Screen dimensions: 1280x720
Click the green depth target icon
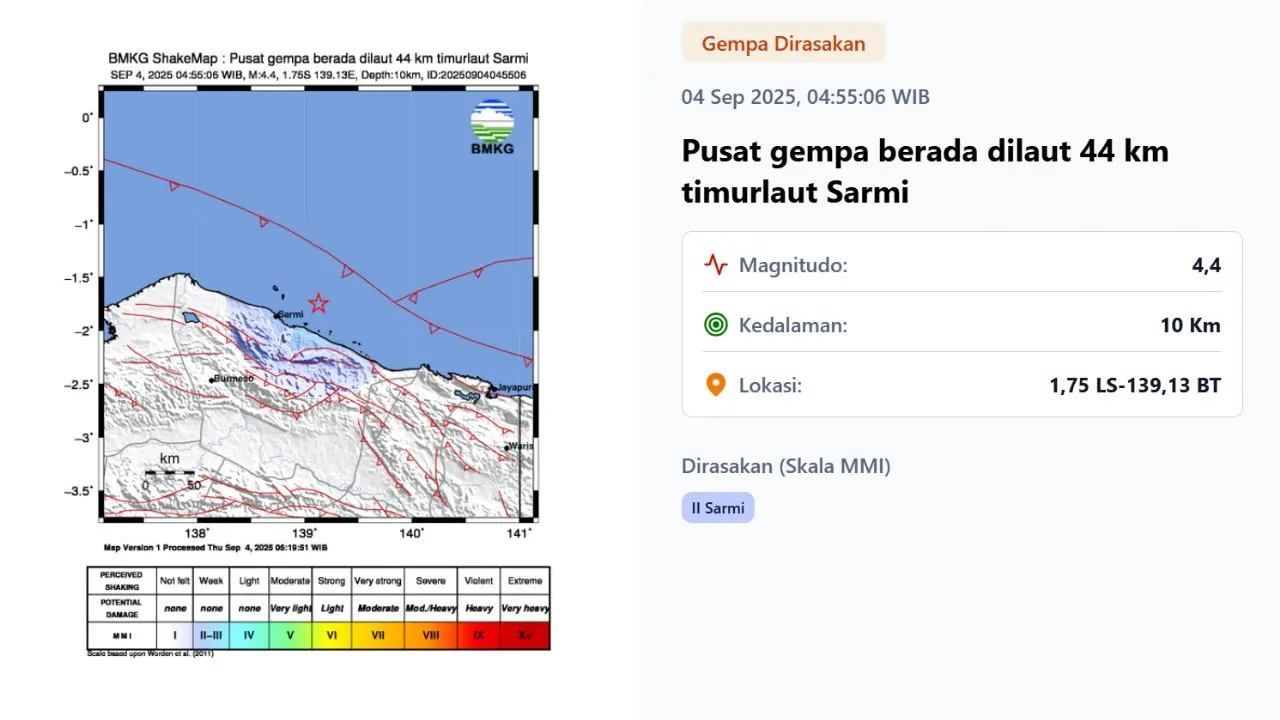coord(715,325)
